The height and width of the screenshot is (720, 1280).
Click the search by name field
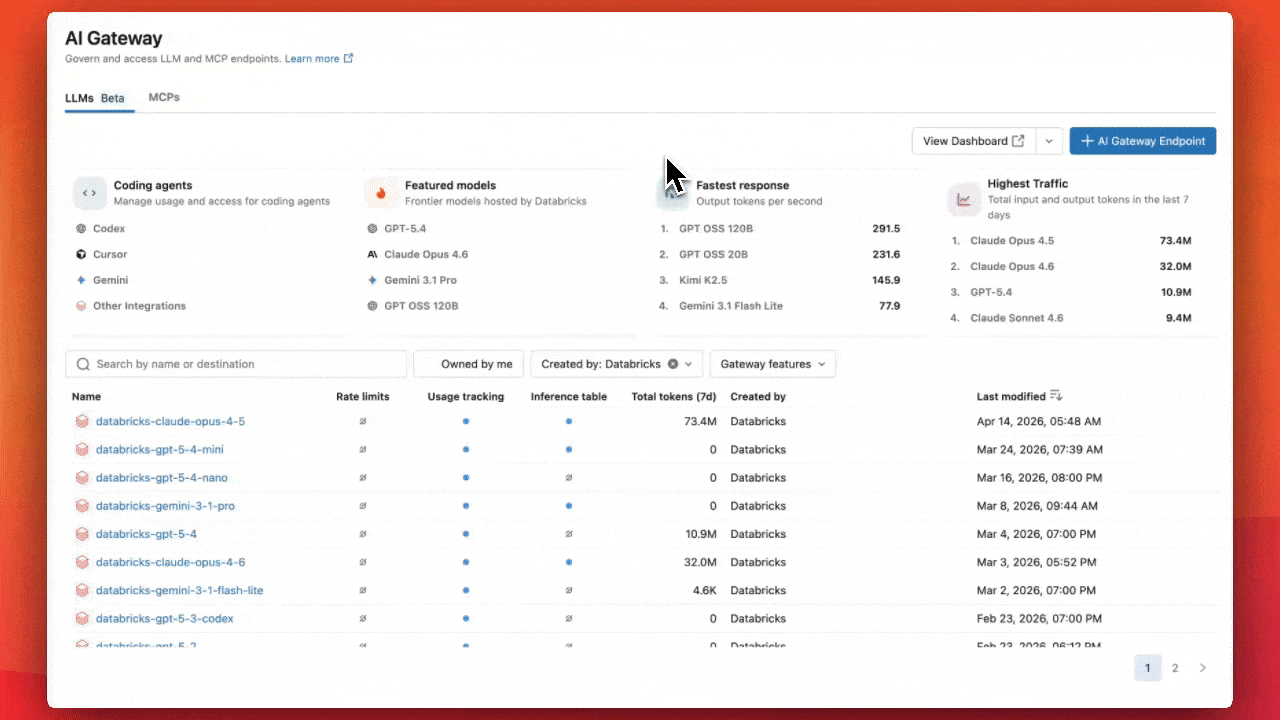235,363
